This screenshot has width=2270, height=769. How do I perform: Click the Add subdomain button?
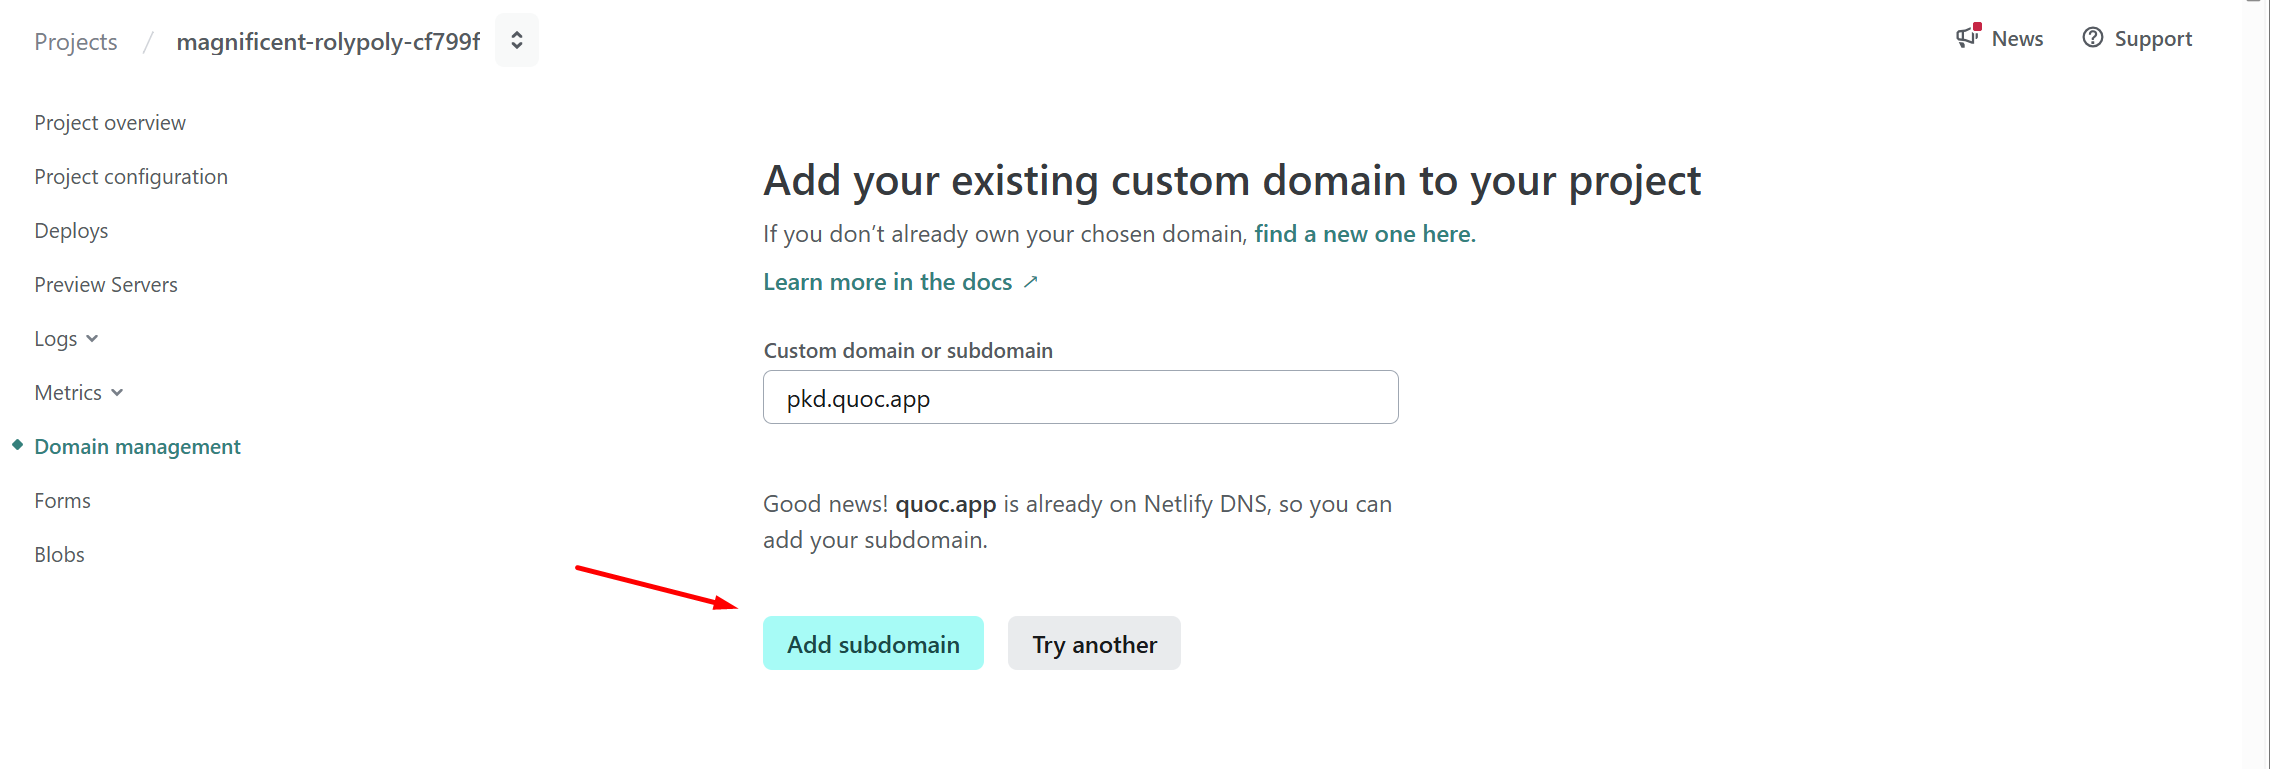[873, 644]
